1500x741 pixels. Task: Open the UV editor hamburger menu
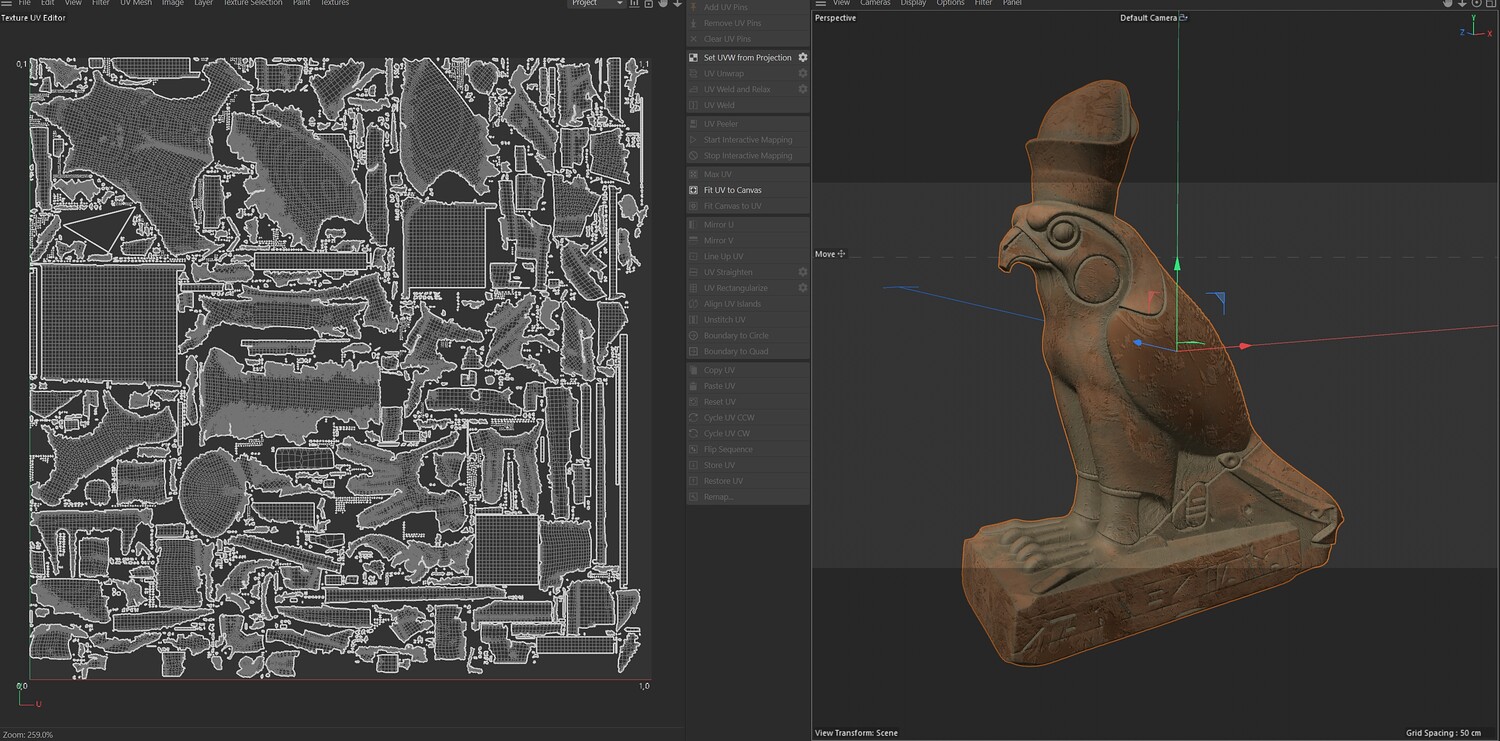[7, 3]
